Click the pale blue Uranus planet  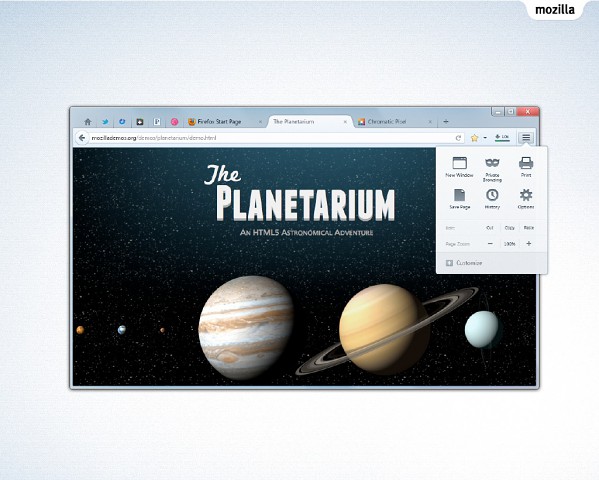point(481,329)
